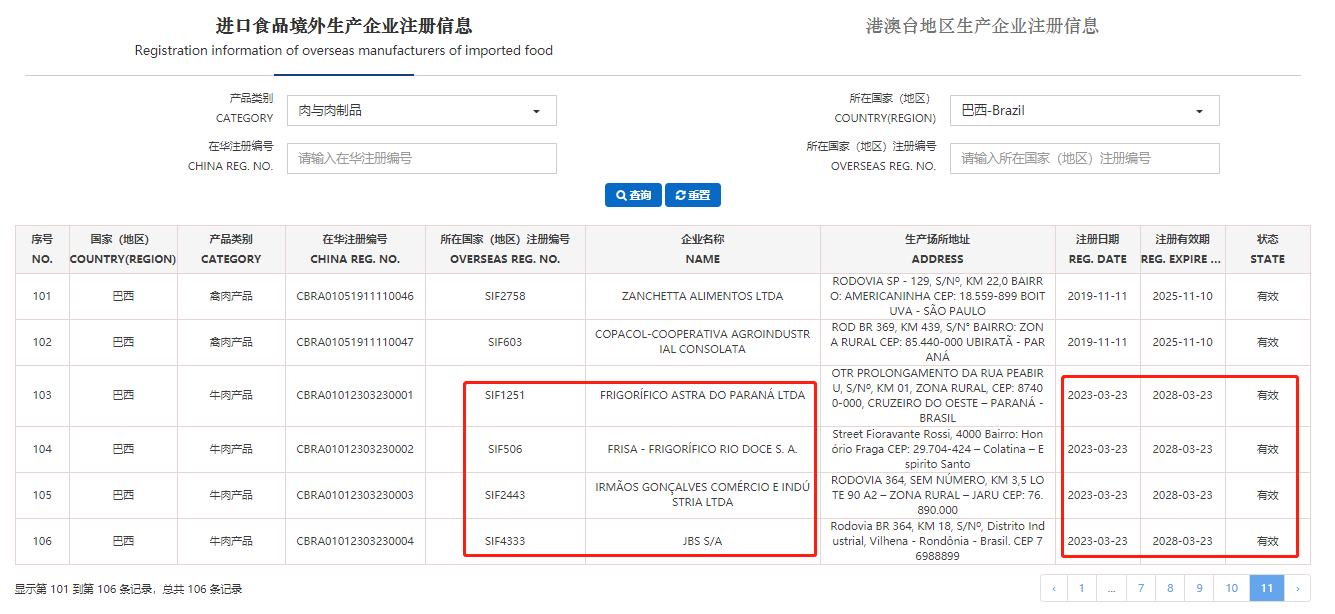Click row number 103
This screenshot has width=1335, height=614.
42,395
